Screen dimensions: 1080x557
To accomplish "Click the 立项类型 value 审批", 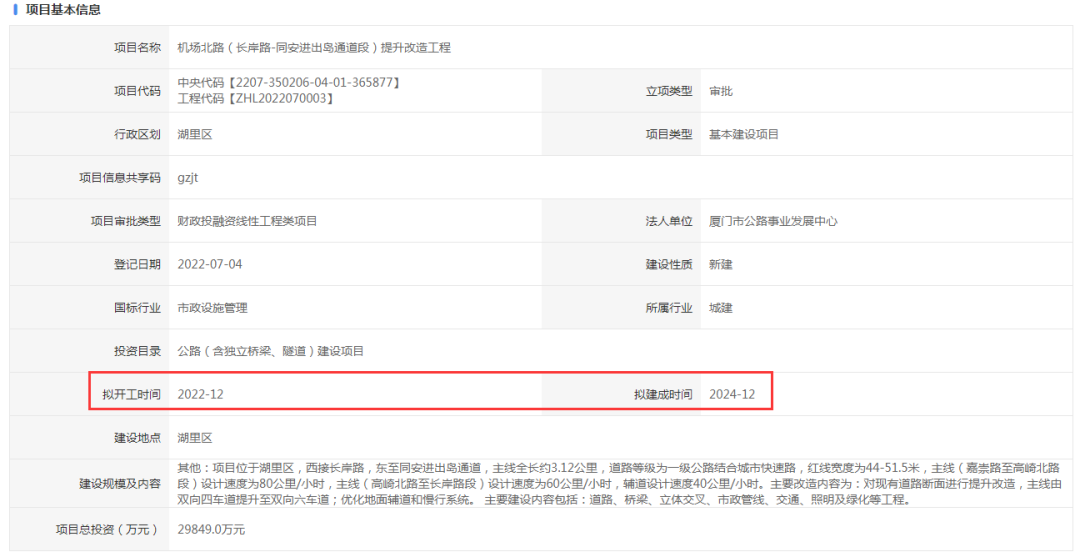I will click(720, 91).
